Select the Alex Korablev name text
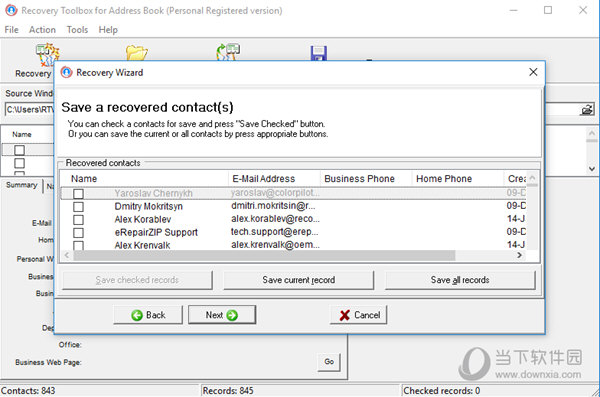This screenshot has width=600, height=397. pos(143,219)
